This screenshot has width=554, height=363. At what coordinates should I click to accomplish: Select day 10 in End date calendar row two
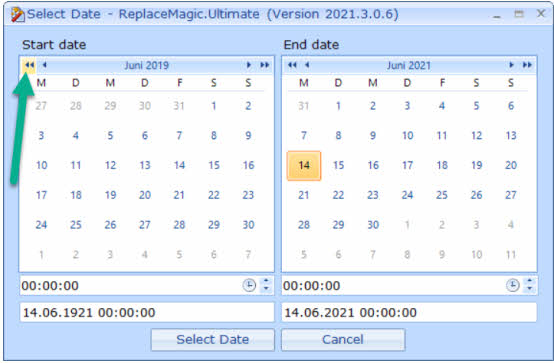point(408,136)
